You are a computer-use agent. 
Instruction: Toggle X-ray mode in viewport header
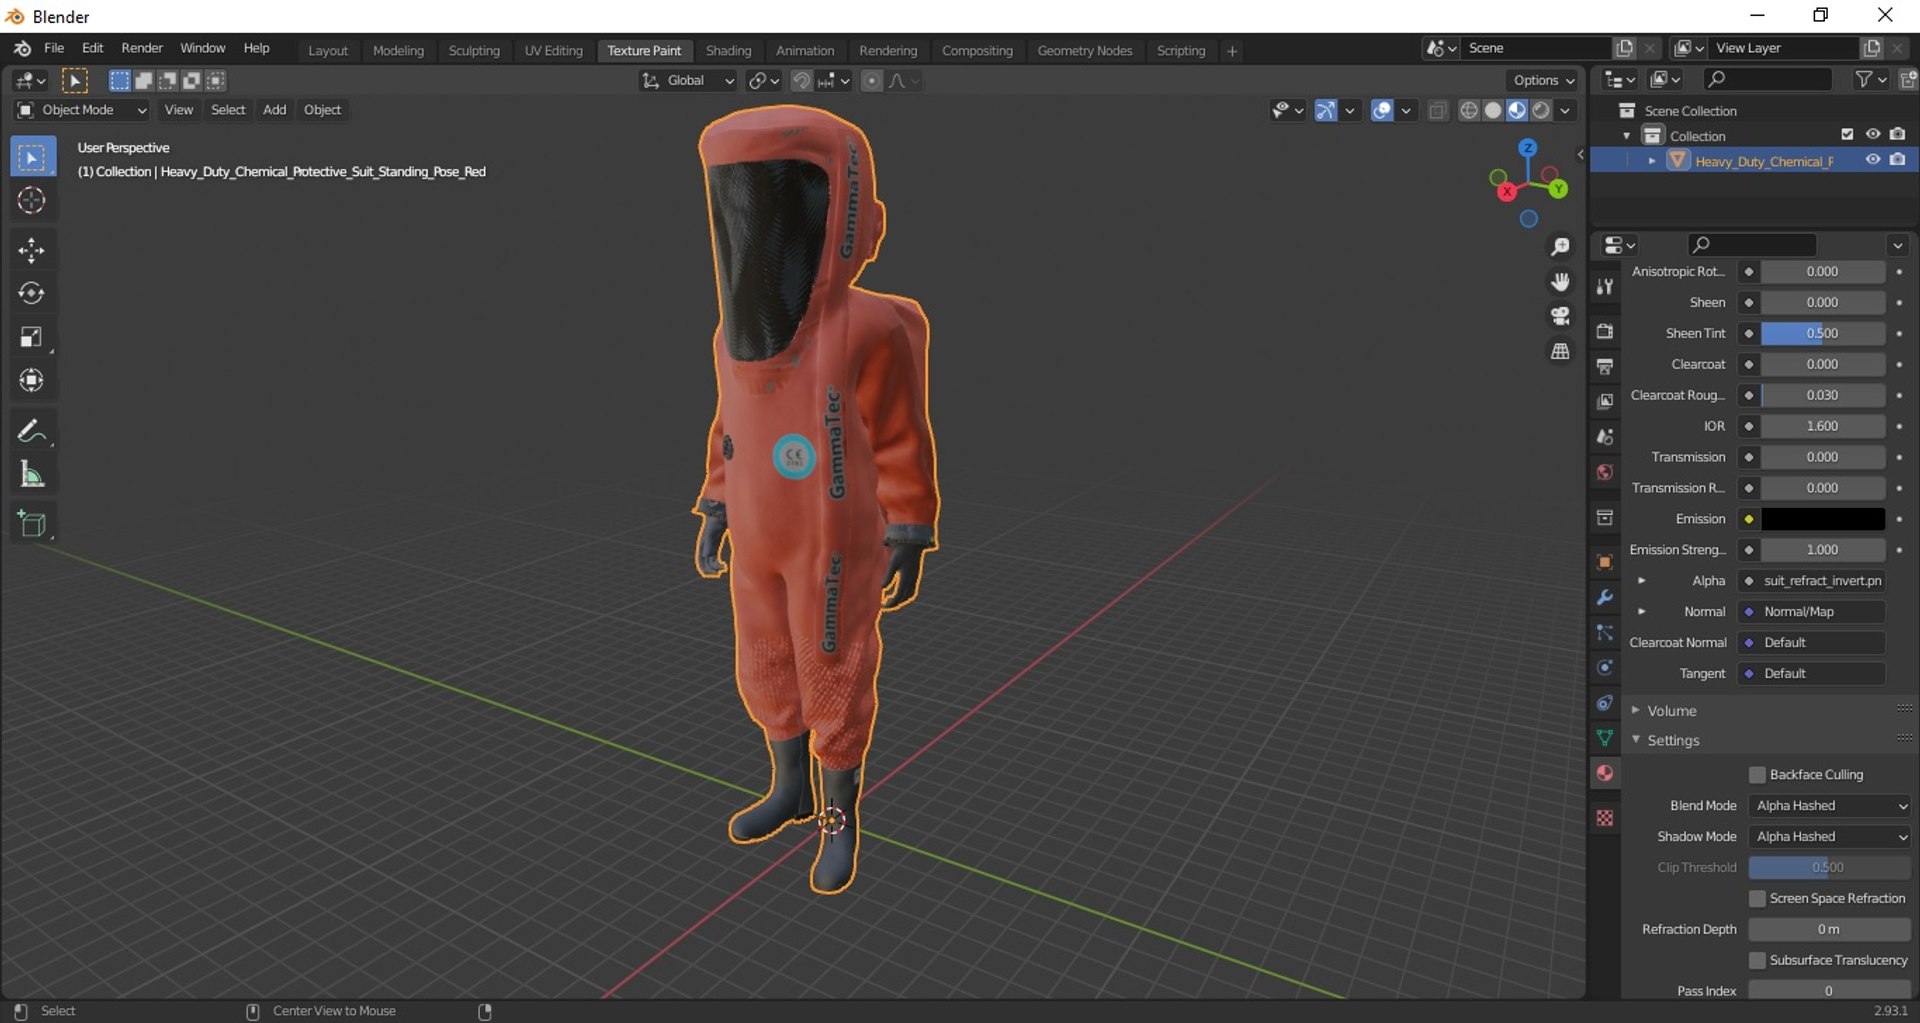(x=1438, y=110)
